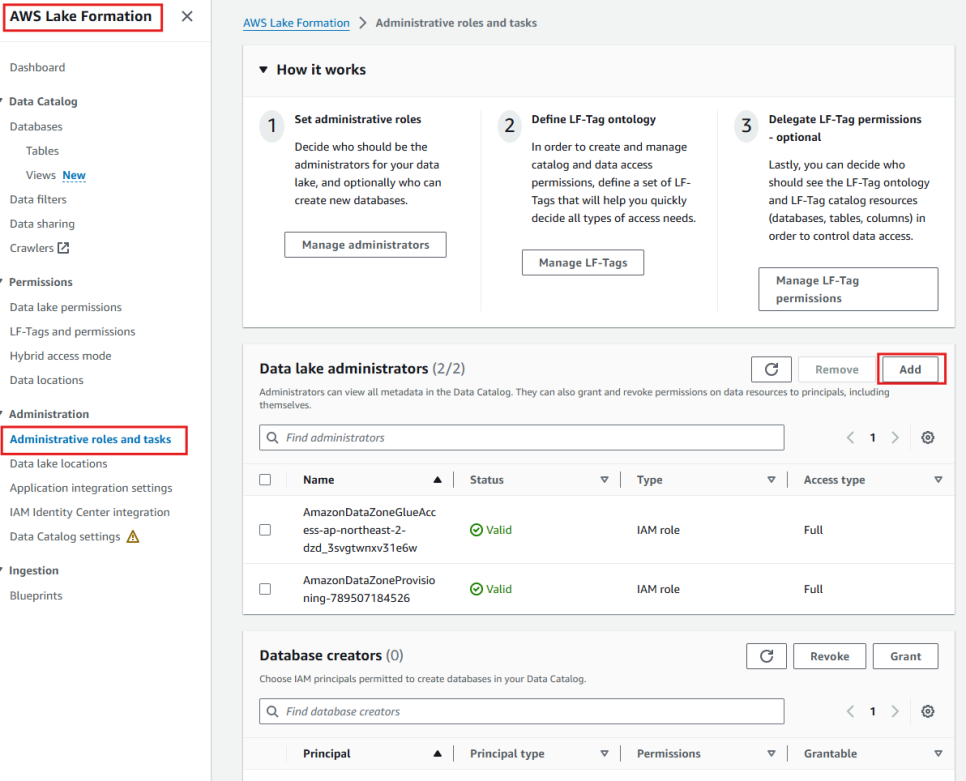The image size is (966, 781).
Task: Focus the Find administrators search field
Action: [521, 437]
